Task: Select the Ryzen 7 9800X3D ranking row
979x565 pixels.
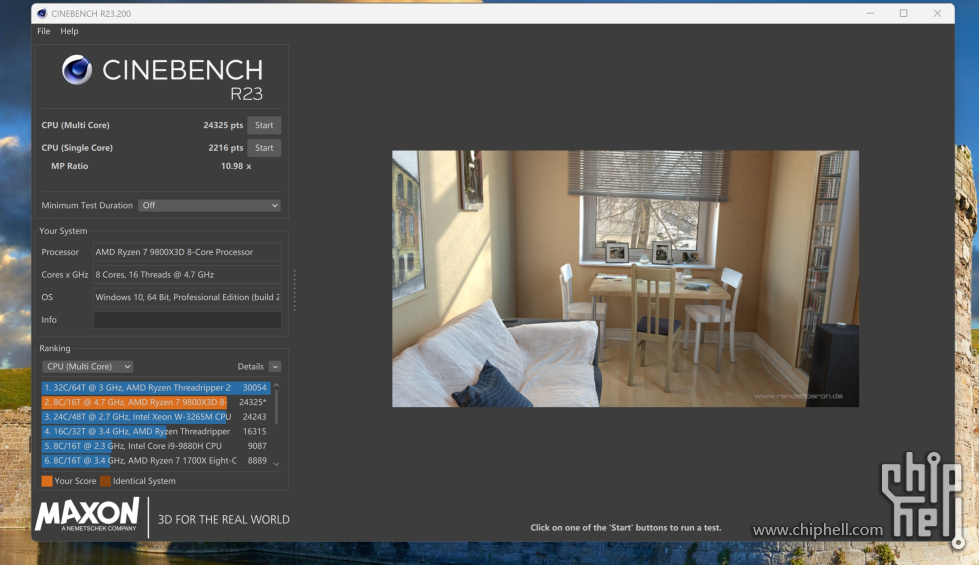Action: [x=155, y=402]
